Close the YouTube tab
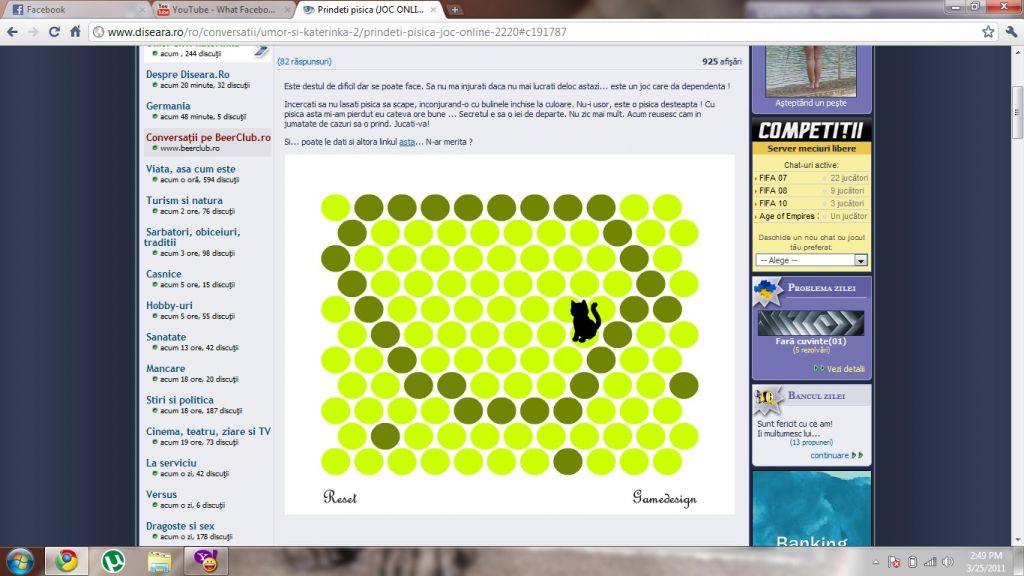The image size is (1024, 576). pos(287,10)
